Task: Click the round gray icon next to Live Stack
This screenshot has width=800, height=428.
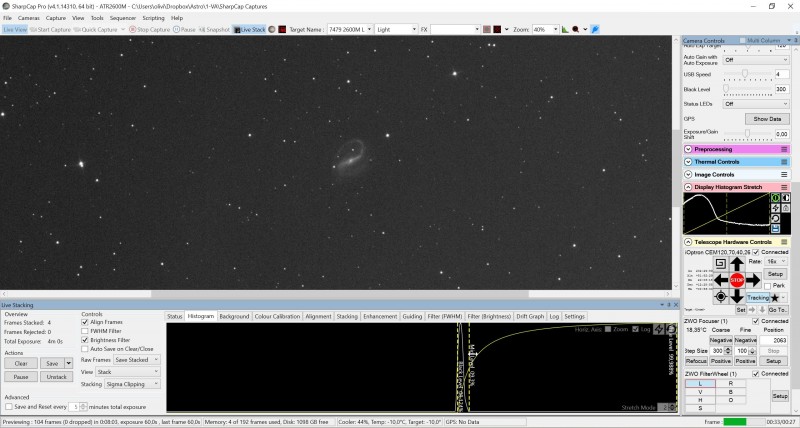Action: click(x=272, y=30)
